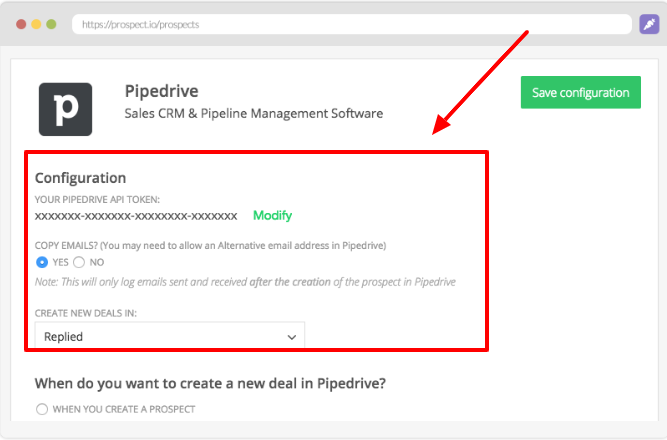
Task: Select YES for copy emails
Action: 42,262
